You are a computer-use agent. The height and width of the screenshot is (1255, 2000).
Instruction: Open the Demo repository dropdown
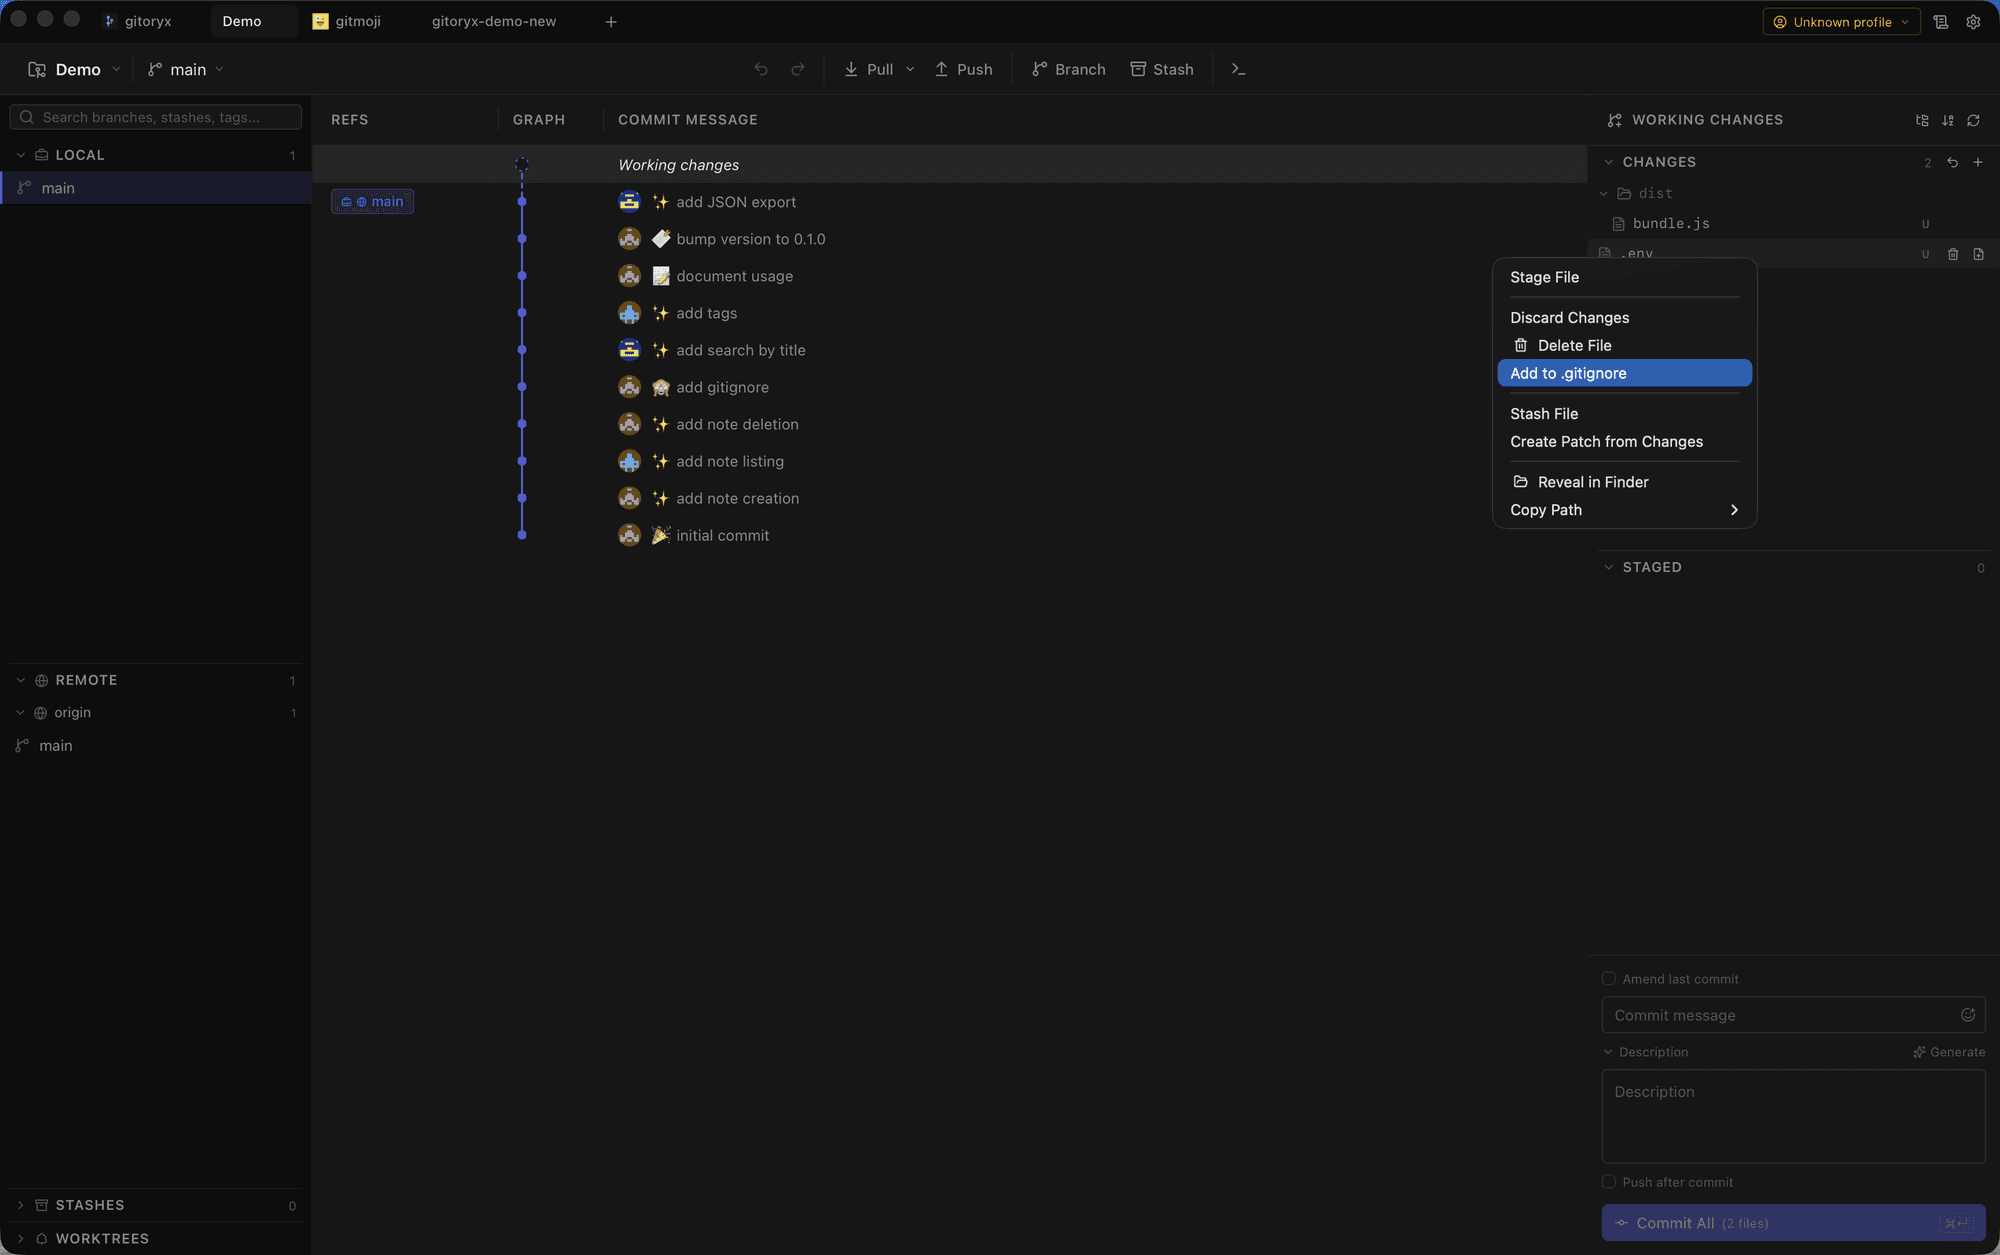[74, 69]
